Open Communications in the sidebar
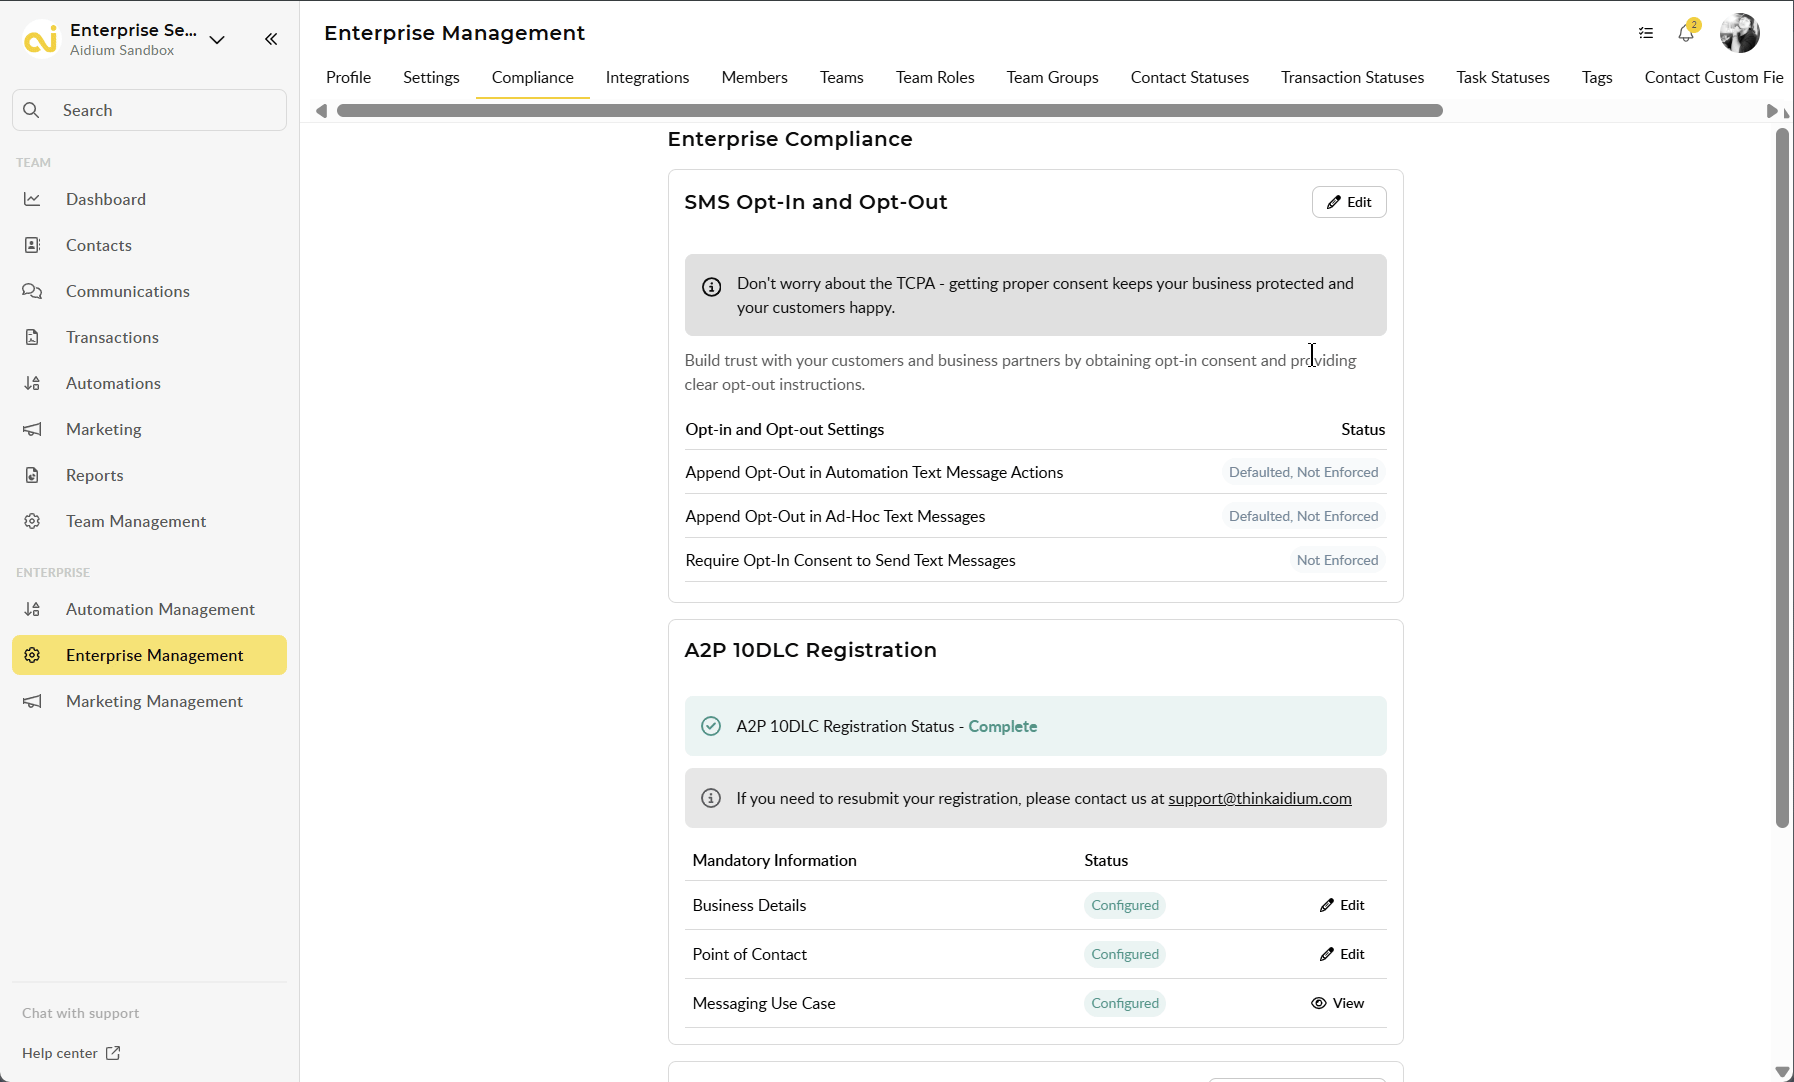1794x1082 pixels. coord(150,291)
